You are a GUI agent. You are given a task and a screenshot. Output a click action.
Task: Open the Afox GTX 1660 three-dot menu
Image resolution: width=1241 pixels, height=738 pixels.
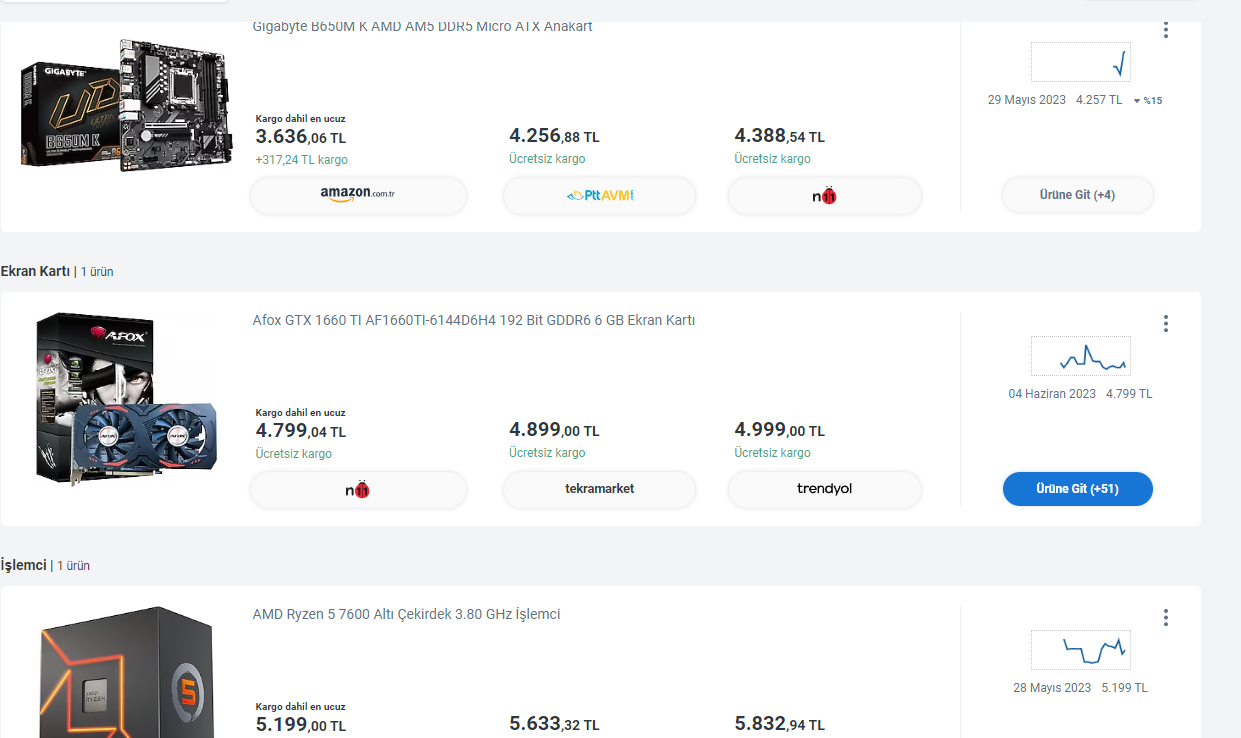pyautogui.click(x=1166, y=324)
